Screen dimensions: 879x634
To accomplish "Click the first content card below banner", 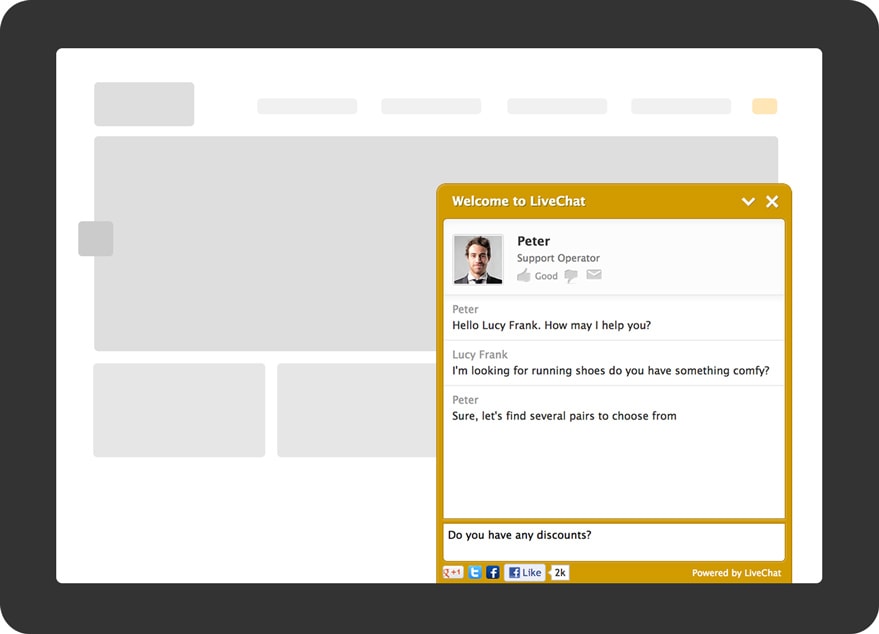I will (179, 410).
